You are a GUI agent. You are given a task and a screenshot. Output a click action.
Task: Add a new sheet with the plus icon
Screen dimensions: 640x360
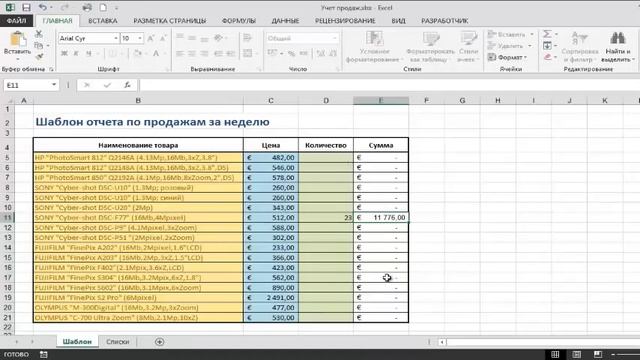click(160, 342)
